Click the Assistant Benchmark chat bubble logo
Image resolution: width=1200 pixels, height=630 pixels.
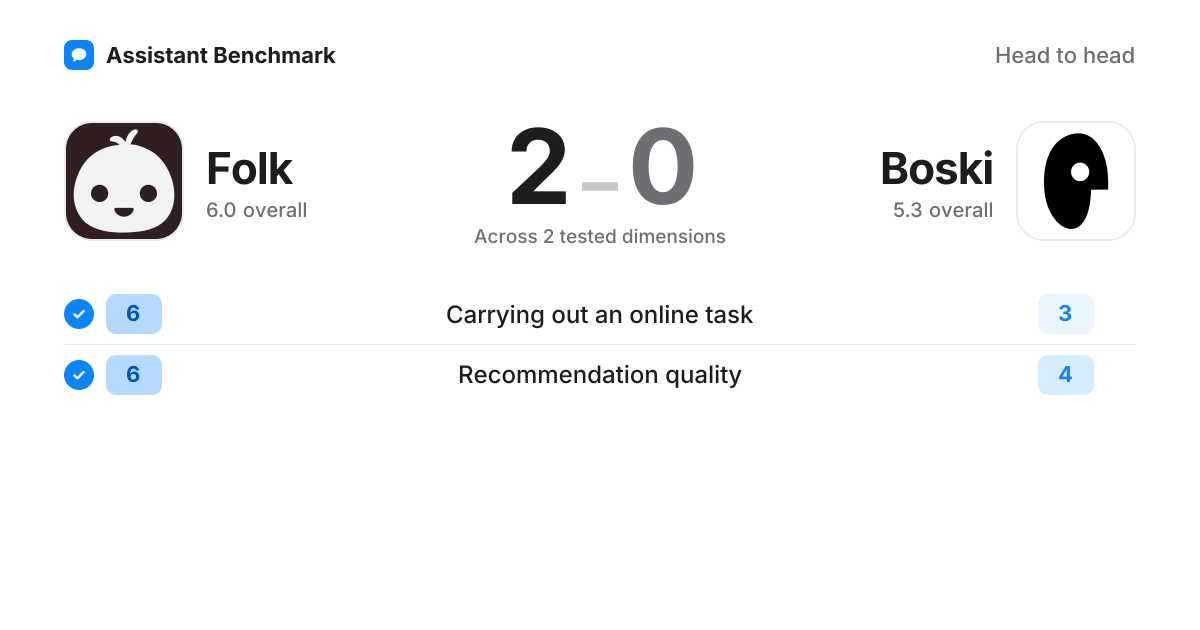point(79,55)
